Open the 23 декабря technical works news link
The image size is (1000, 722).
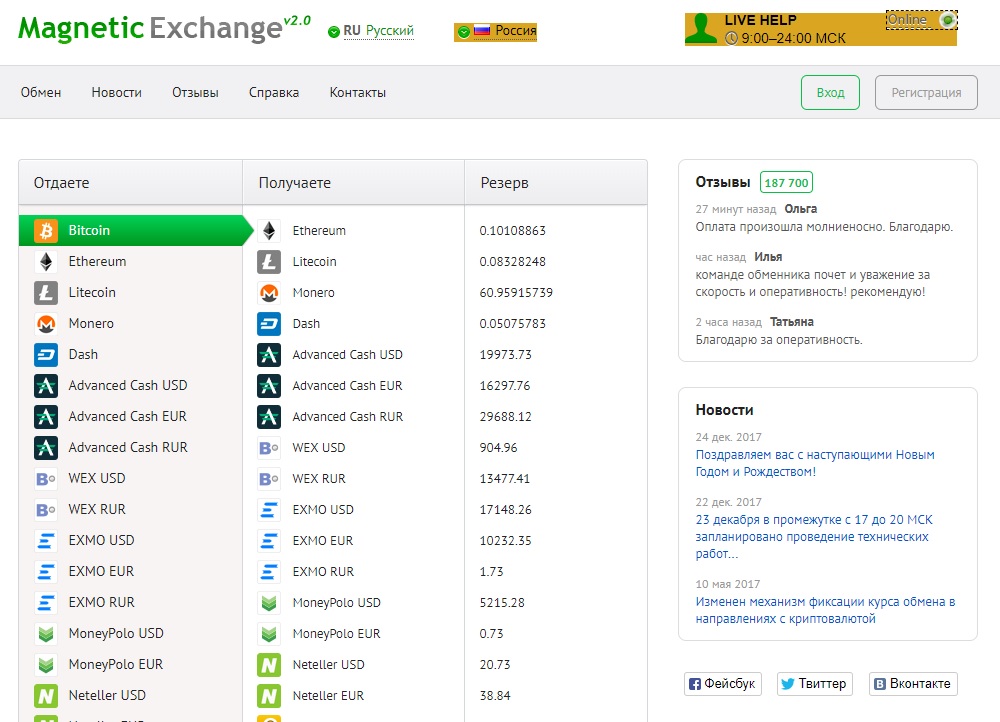click(814, 536)
